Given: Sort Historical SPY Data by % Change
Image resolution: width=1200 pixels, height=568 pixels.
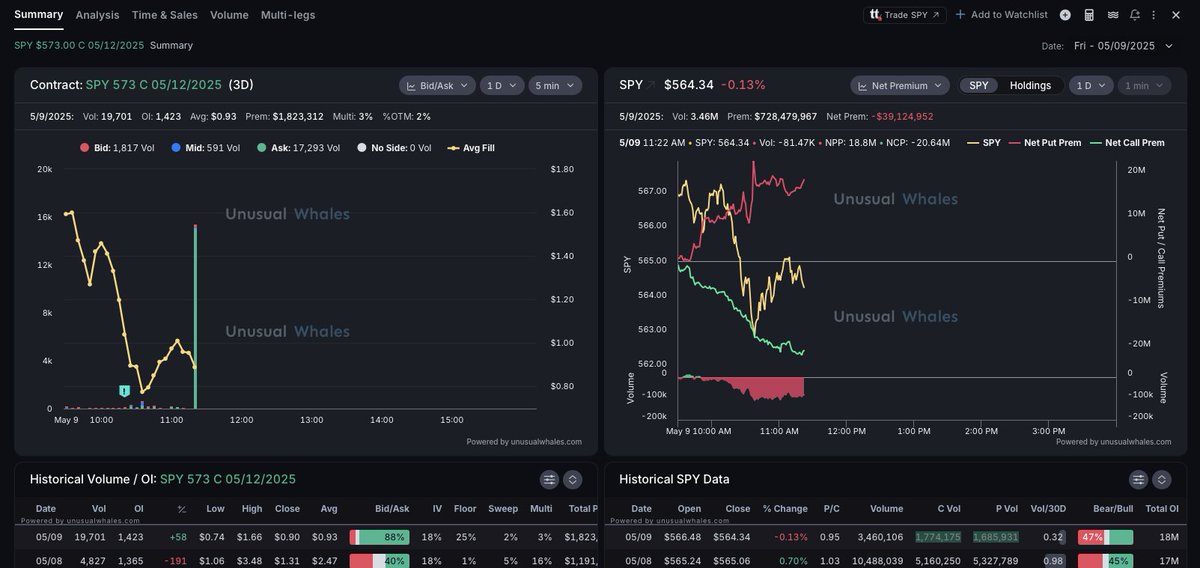Looking at the screenshot, I should 785,509.
